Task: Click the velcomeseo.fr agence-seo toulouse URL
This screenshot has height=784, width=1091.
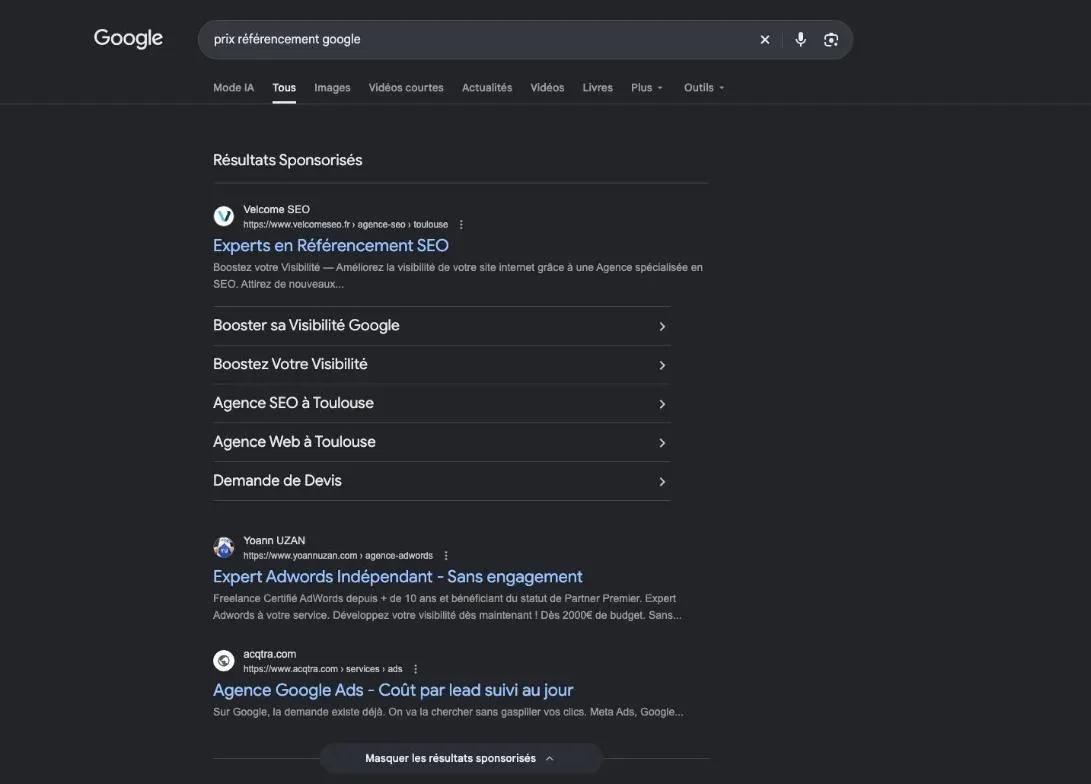Action: 345,225
